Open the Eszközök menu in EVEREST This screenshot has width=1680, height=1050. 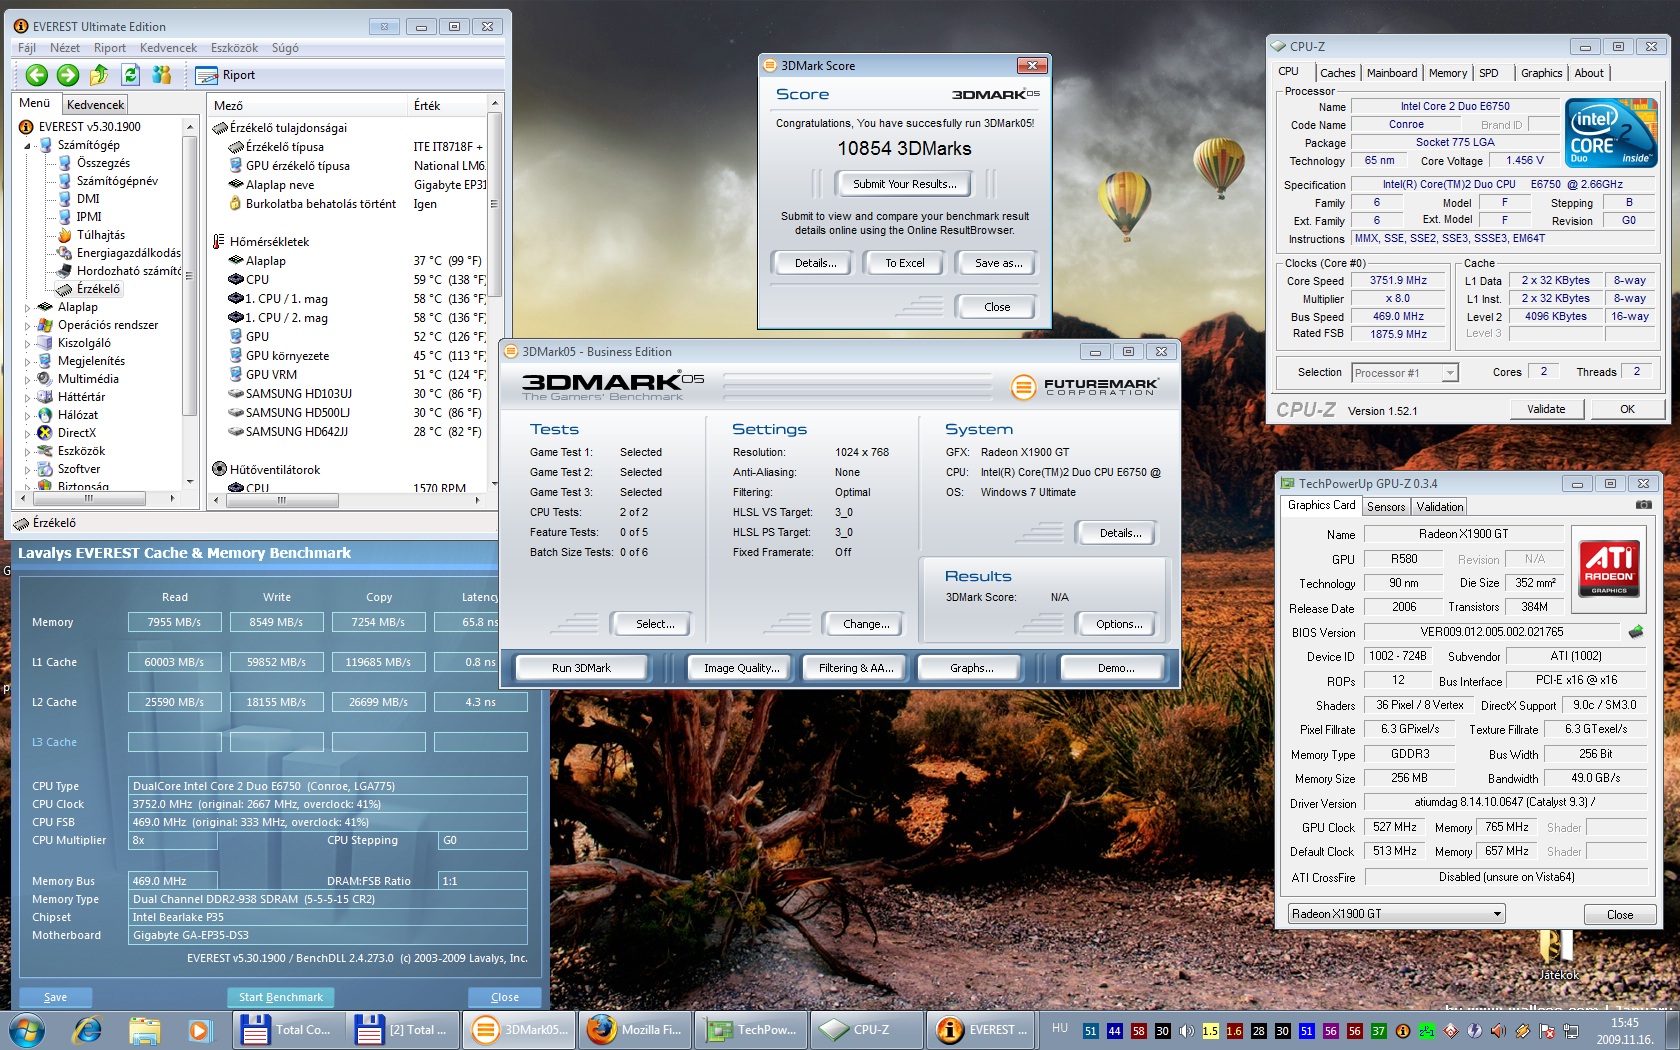pyautogui.click(x=234, y=48)
